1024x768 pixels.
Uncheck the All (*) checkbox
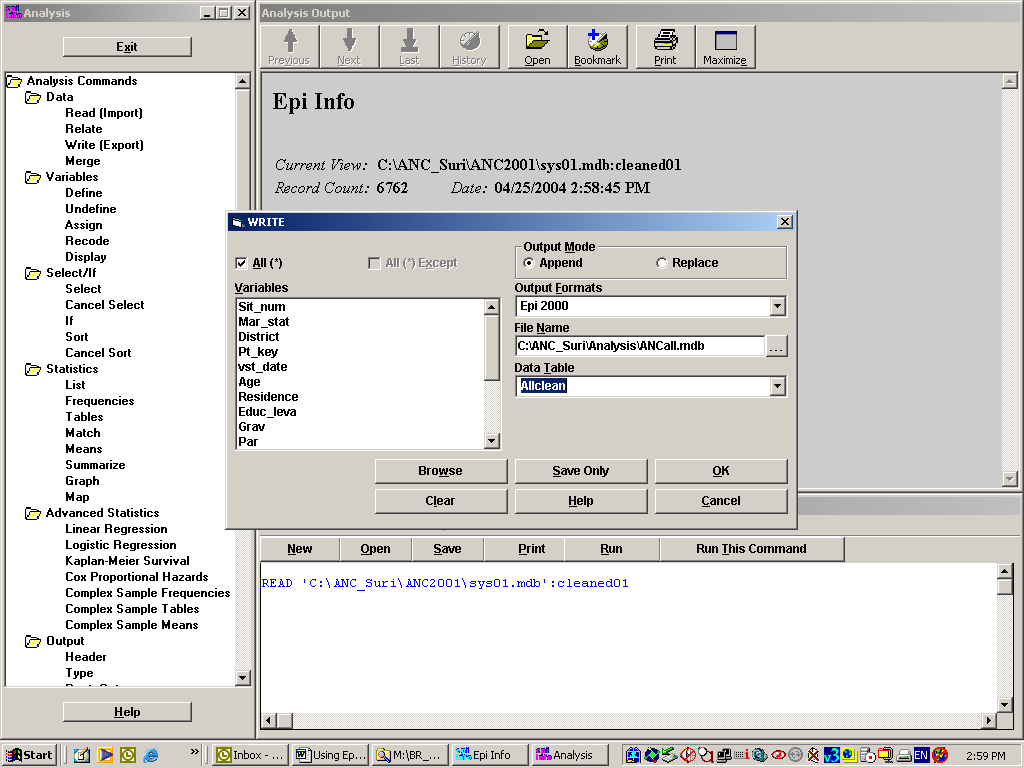(x=241, y=263)
